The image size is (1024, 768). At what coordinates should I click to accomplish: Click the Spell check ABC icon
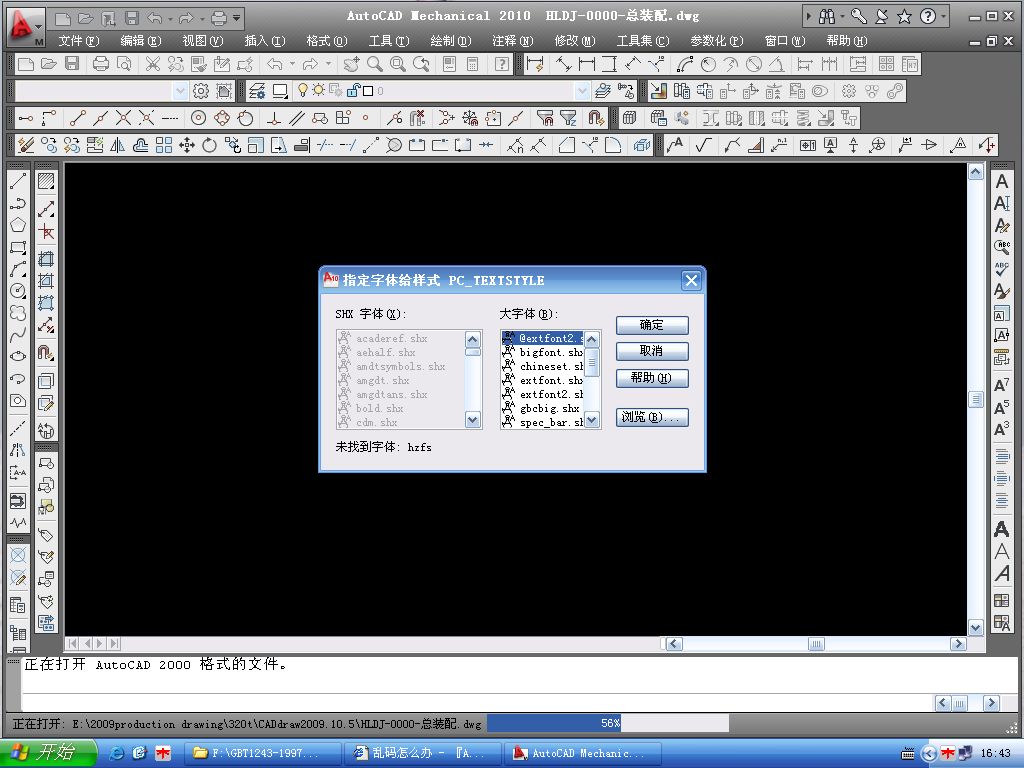pos(1002,269)
